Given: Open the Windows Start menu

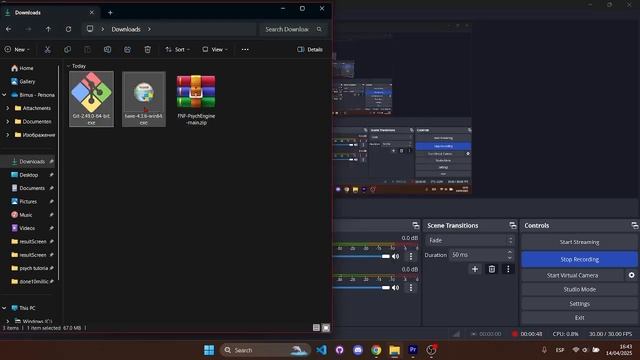Looking at the screenshot, I should click(x=209, y=350).
